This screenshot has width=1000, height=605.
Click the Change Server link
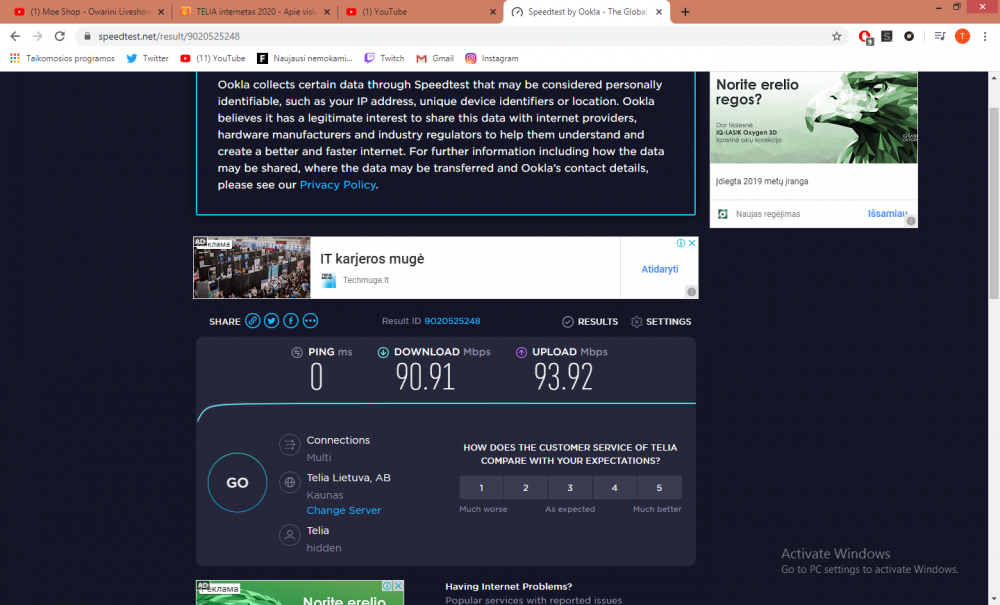coord(344,510)
